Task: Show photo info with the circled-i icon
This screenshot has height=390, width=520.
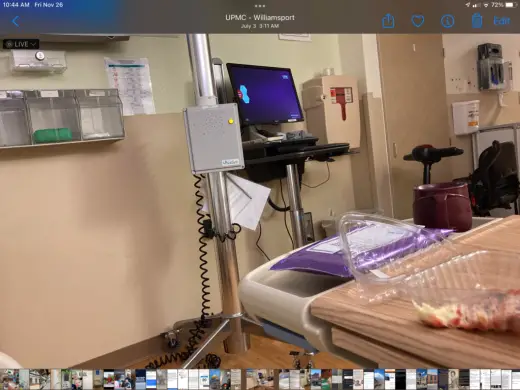Action: pyautogui.click(x=447, y=21)
